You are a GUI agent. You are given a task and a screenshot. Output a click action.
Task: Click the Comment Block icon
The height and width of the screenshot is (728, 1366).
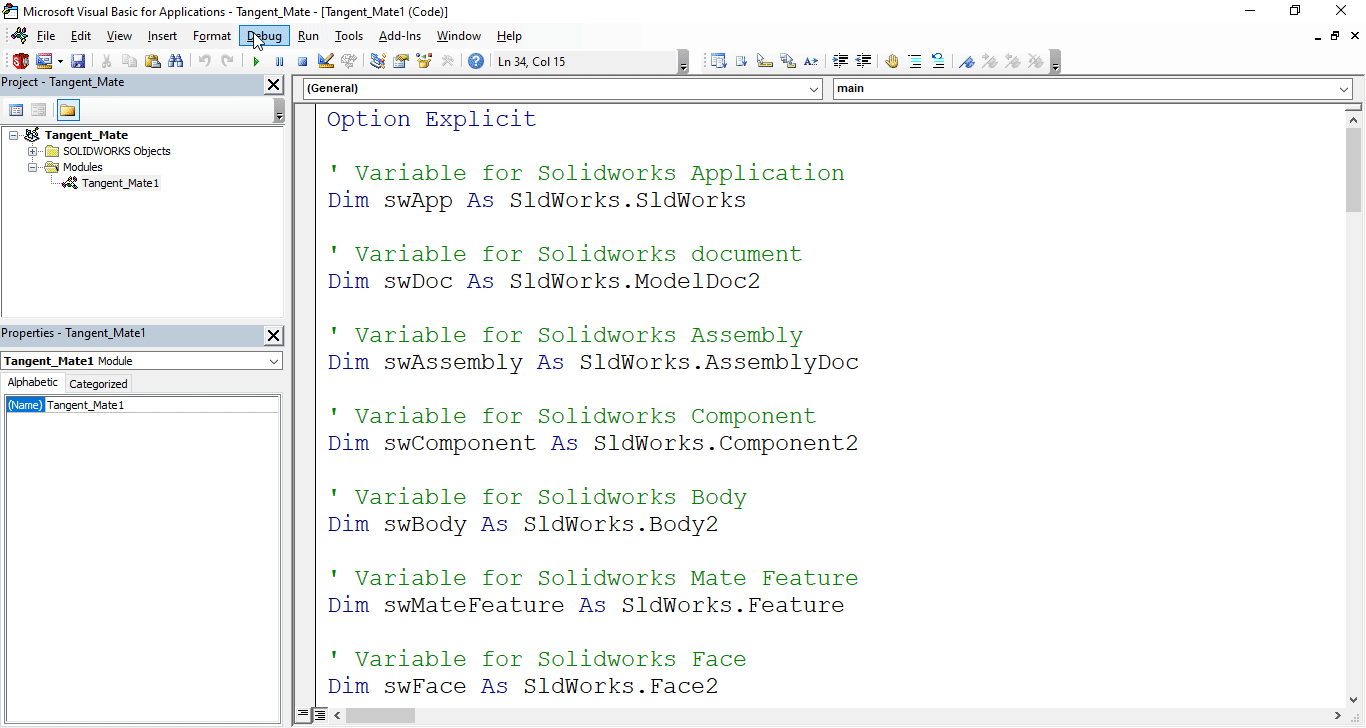coord(915,61)
